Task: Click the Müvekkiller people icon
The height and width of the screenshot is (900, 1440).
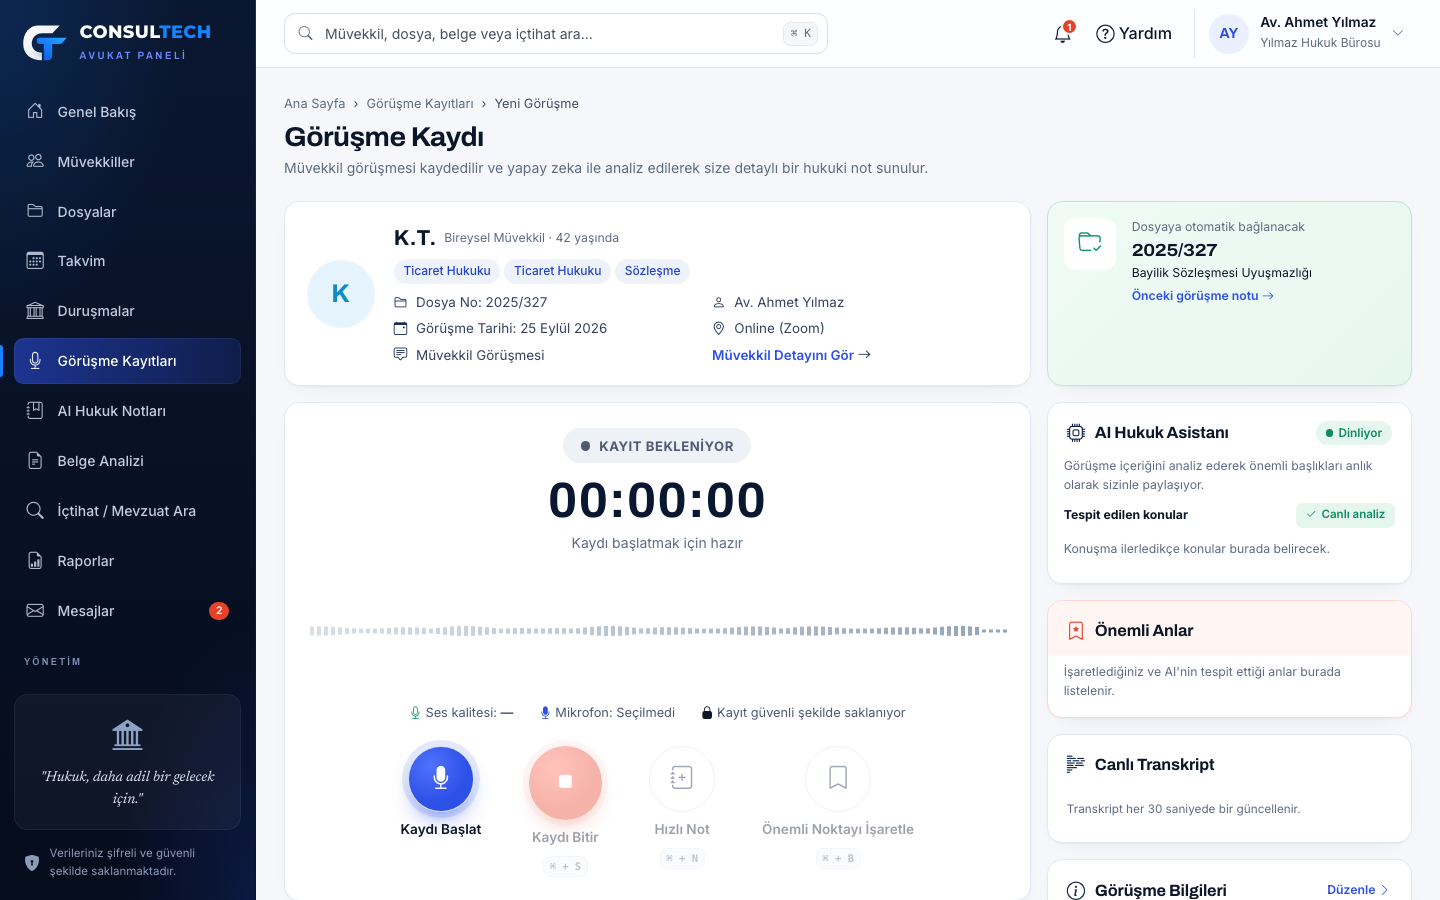Action: pyautogui.click(x=35, y=161)
